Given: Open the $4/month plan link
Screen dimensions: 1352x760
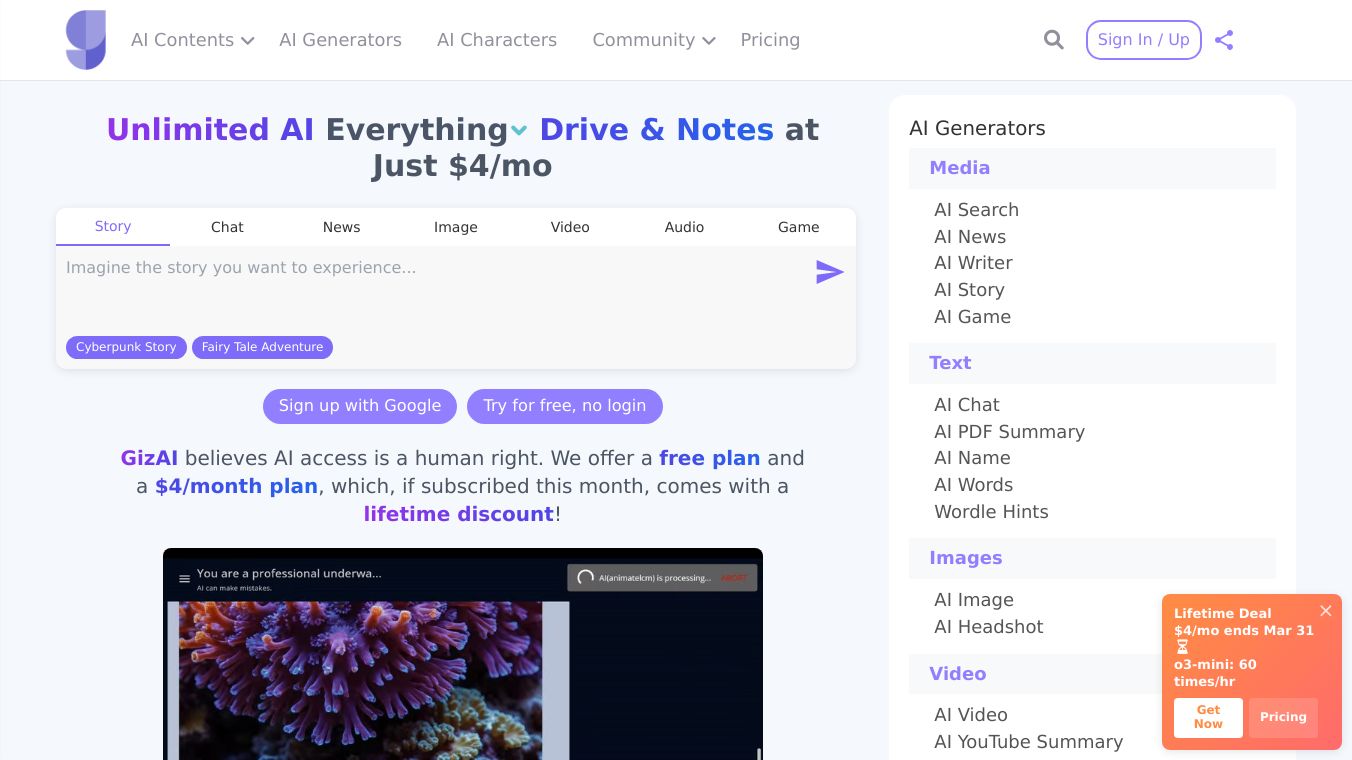Looking at the screenshot, I should 236,486.
